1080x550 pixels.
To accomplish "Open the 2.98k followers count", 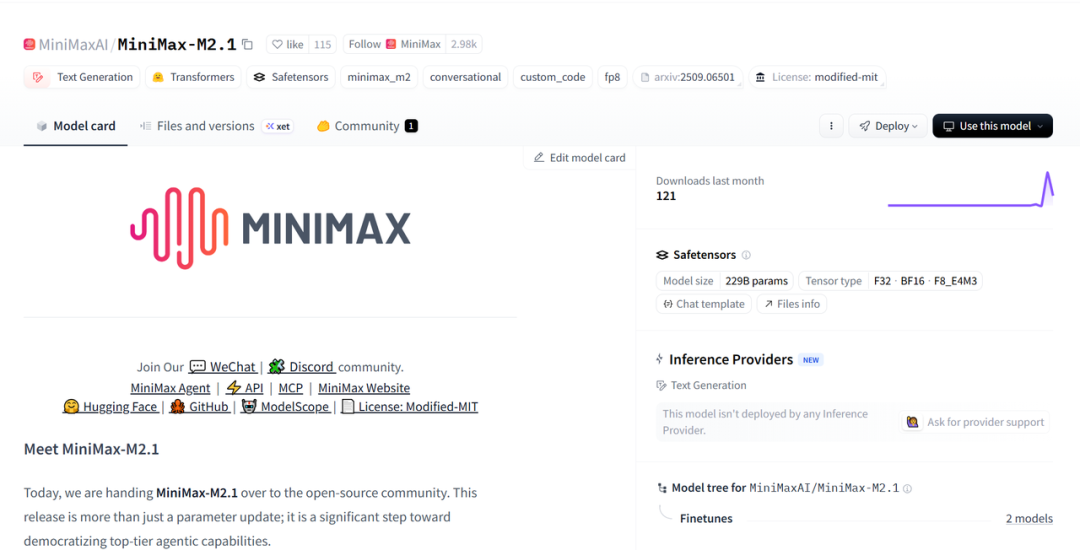I will tap(464, 44).
